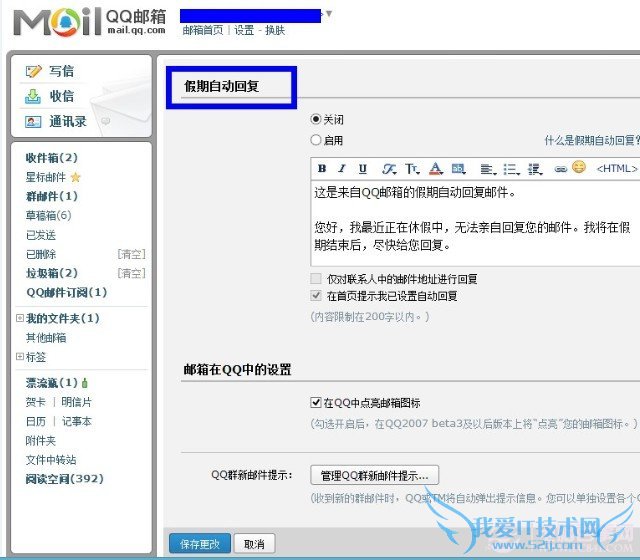Apply bold formatting in the editor
This screenshot has width=640, height=560.
[x=322, y=168]
